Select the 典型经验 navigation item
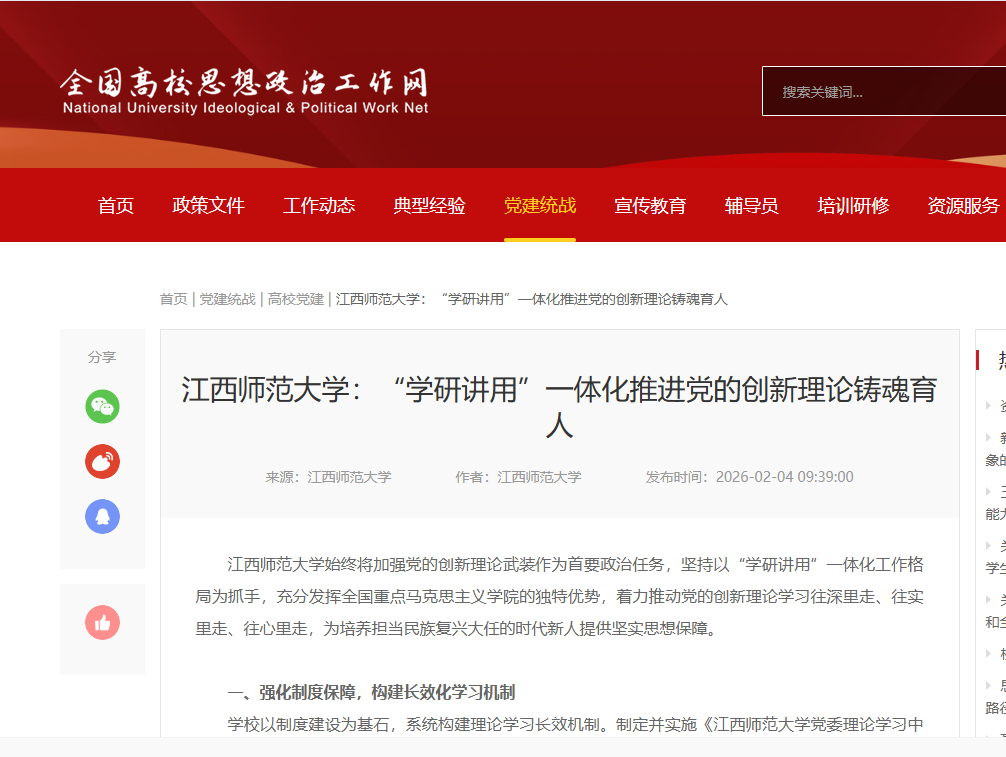Viewport: 1006px width, 757px height. [x=429, y=206]
